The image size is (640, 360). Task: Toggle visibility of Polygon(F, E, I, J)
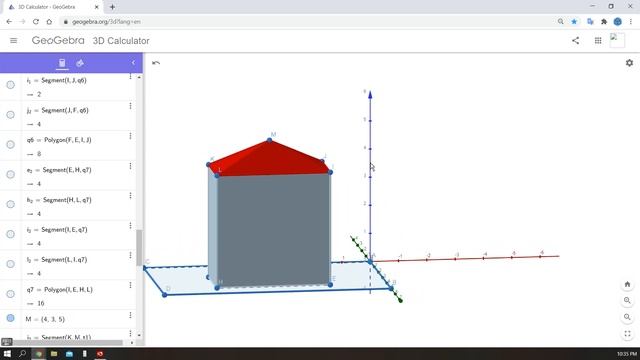[11, 144]
